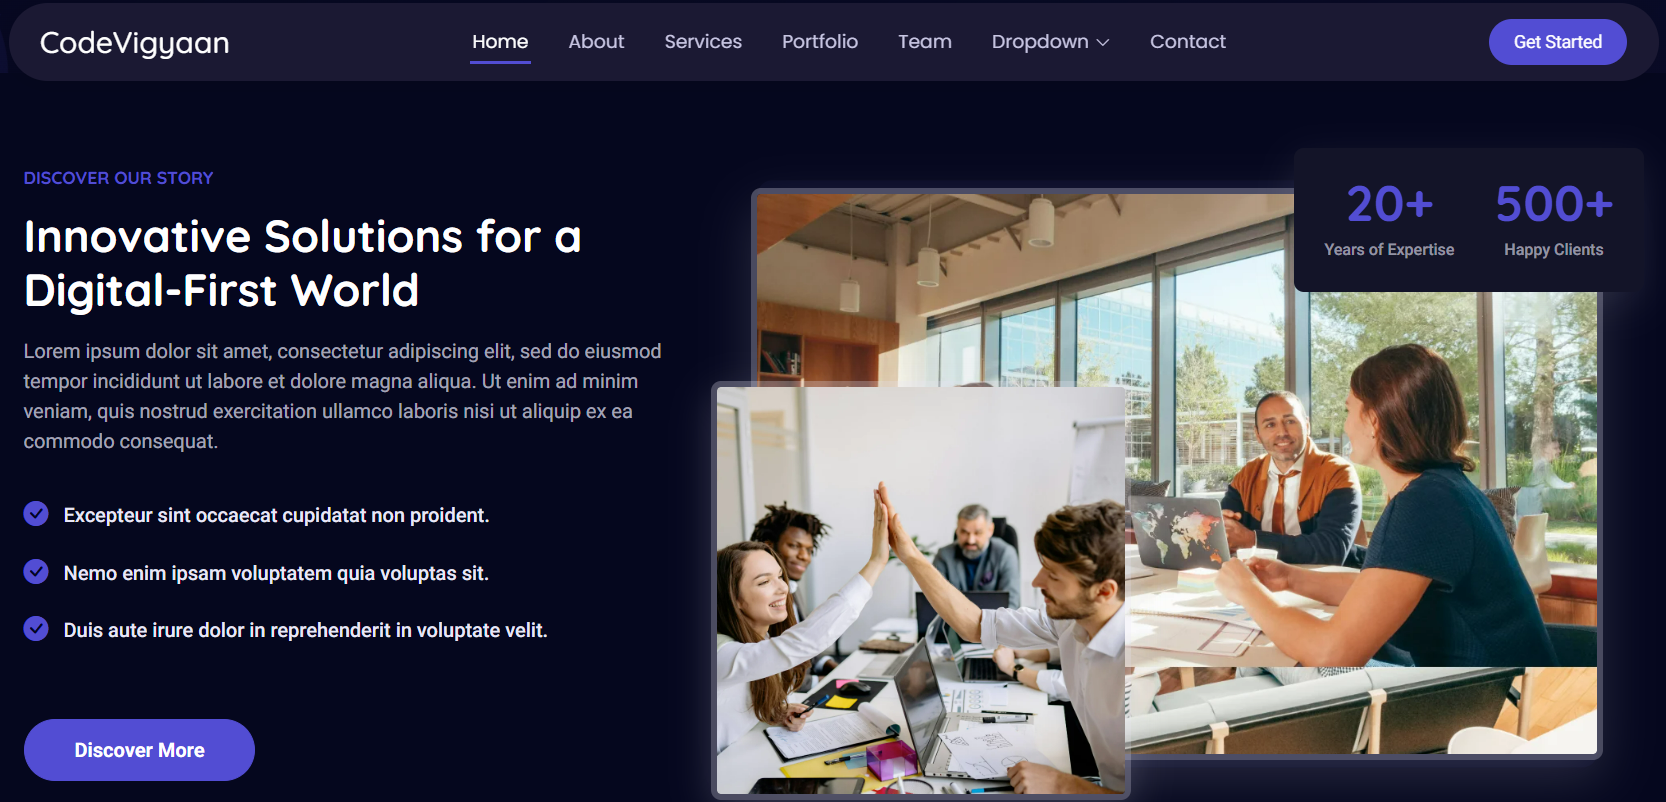Click the 20+ Years of Expertise stat

point(1389,220)
